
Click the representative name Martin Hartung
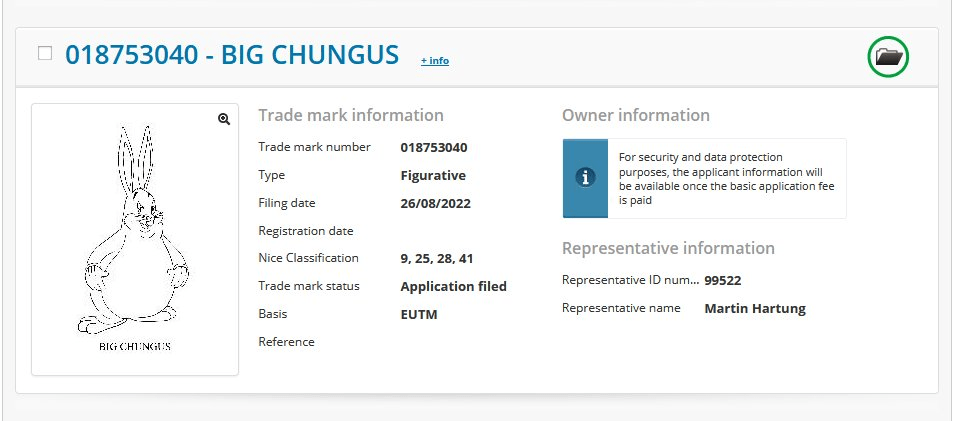point(755,308)
